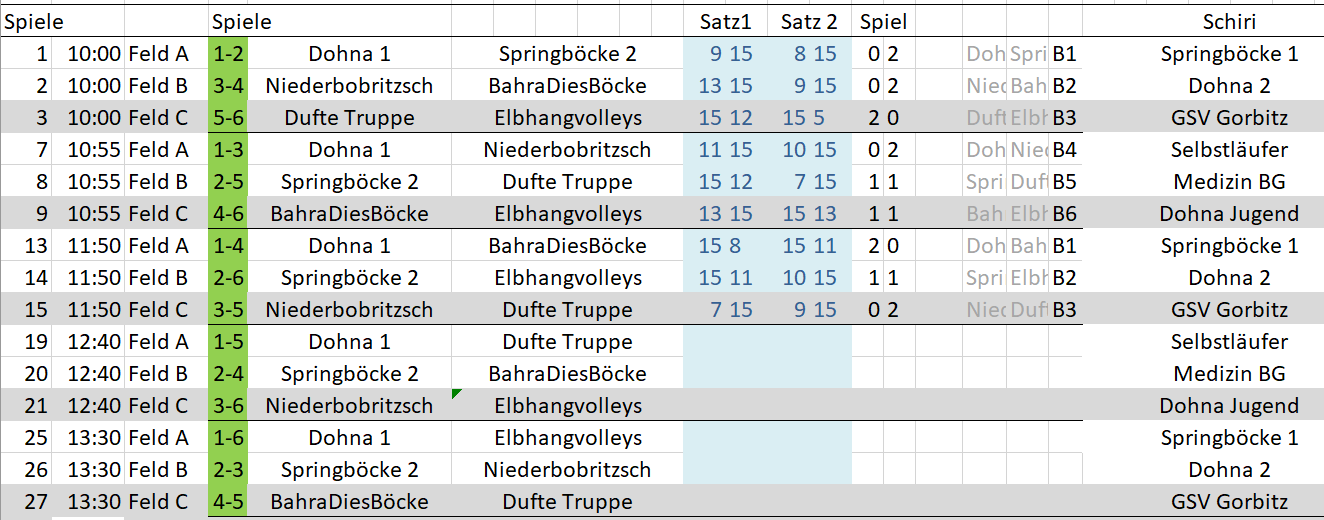Select the green 4-5 pairing cell
Image resolution: width=1324 pixels, height=520 pixels.
(228, 502)
